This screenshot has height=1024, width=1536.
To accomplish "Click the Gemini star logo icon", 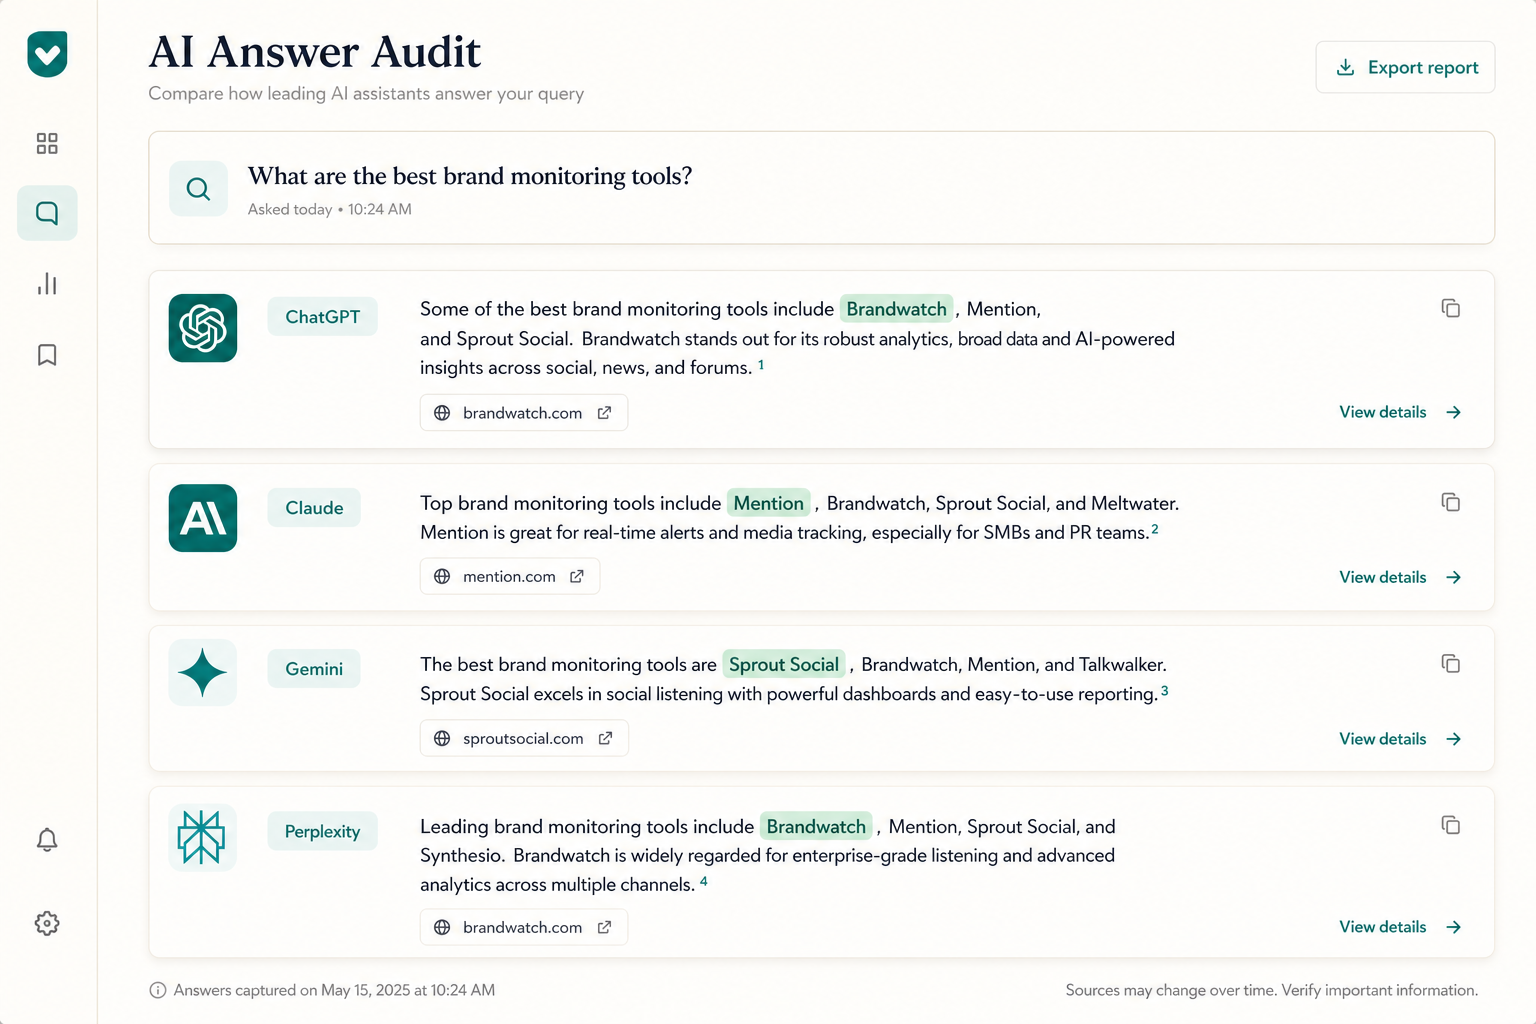I will pyautogui.click(x=203, y=672).
